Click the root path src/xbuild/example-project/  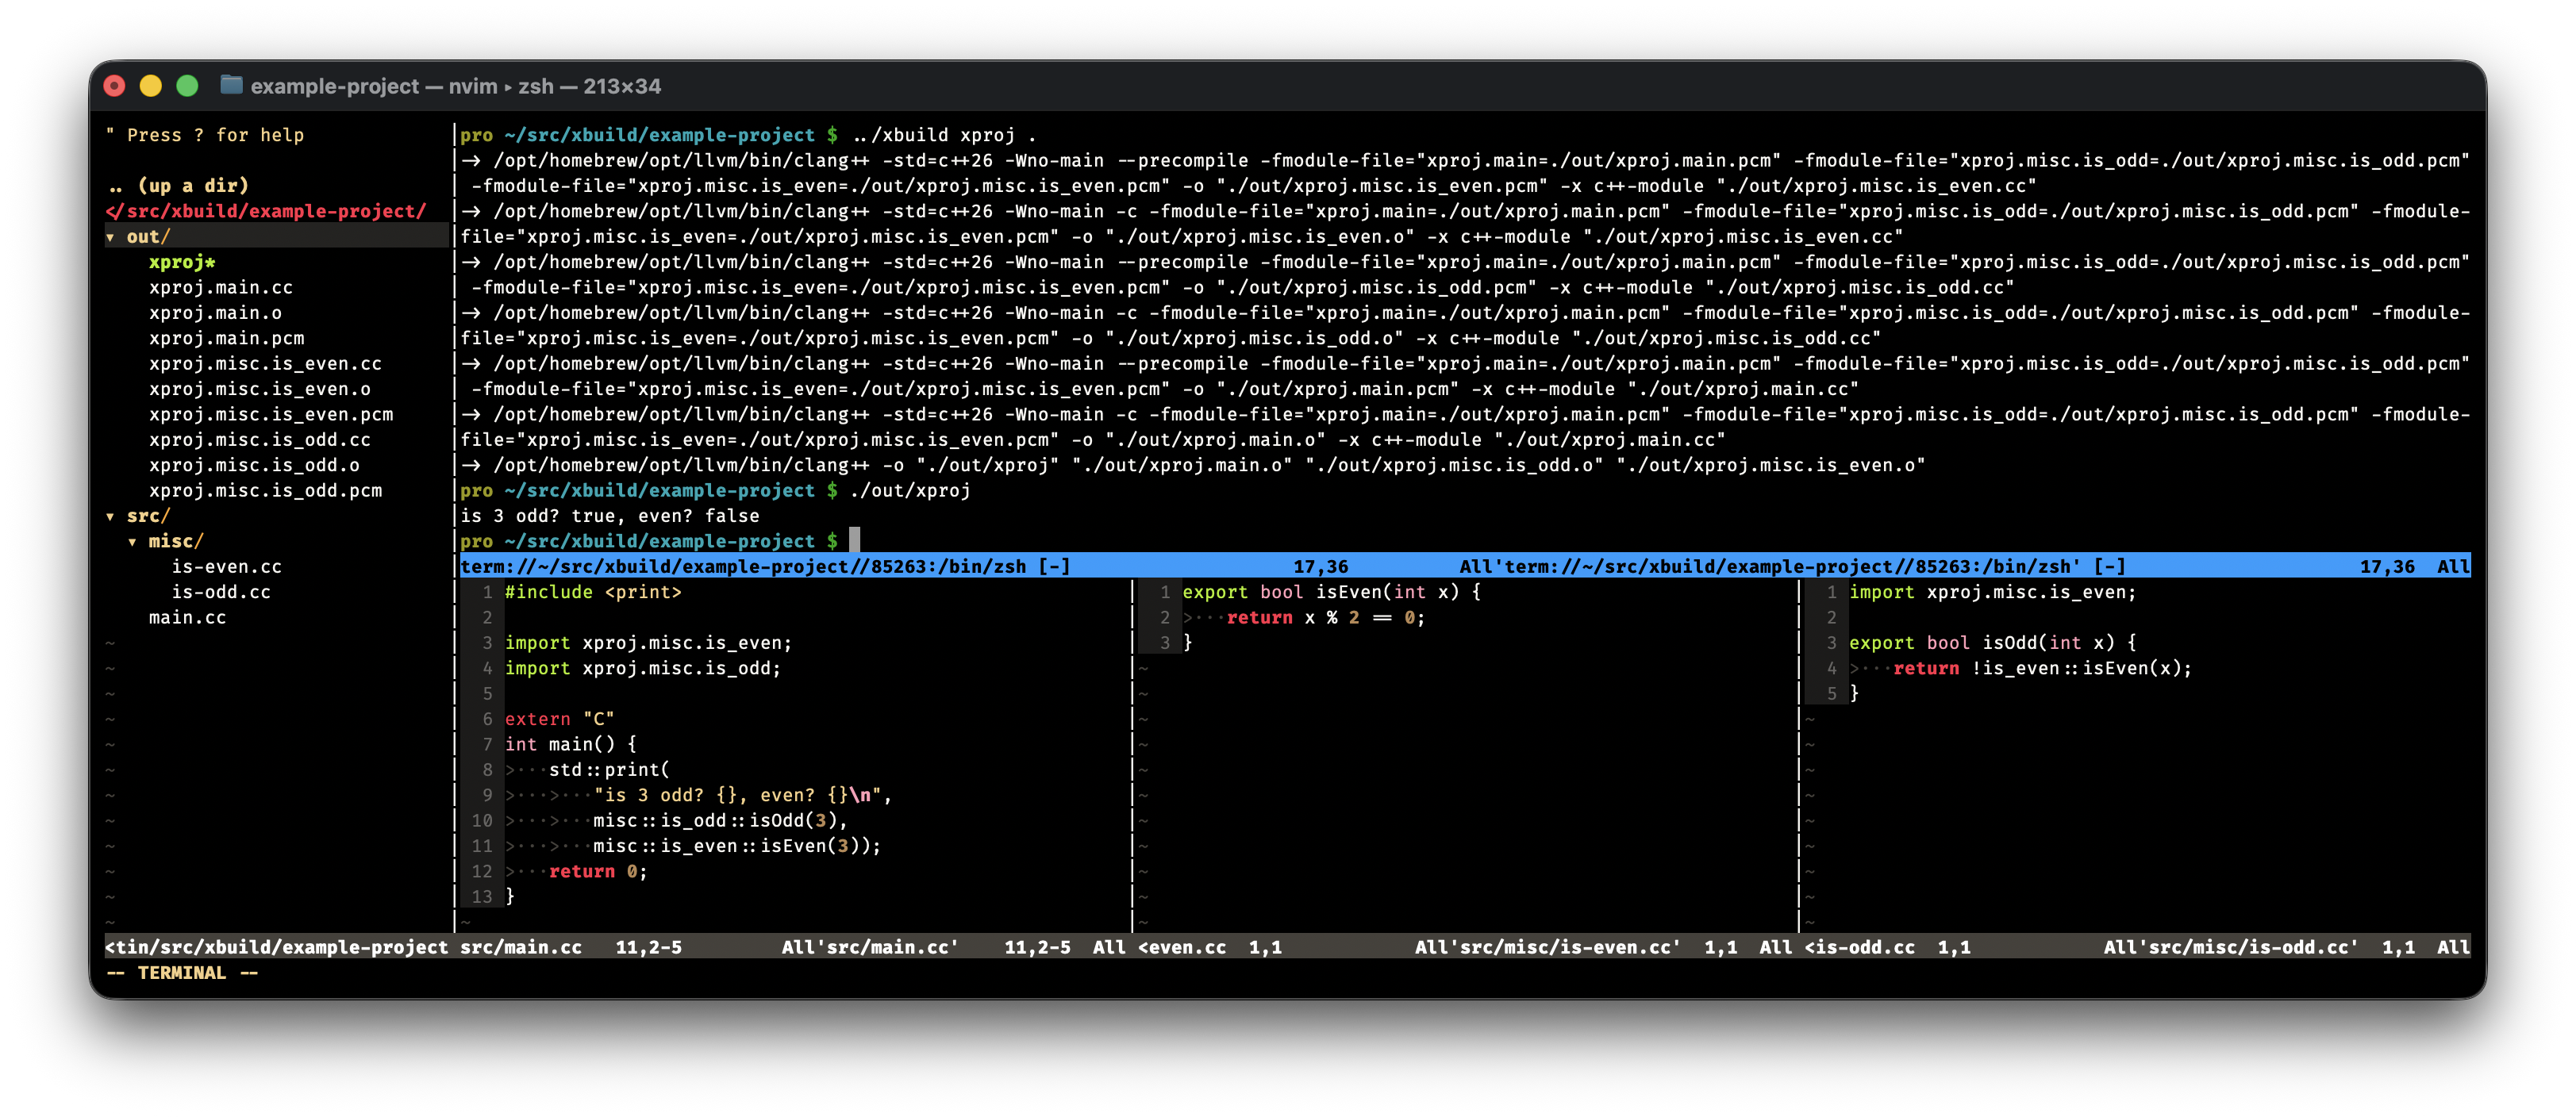coord(266,211)
